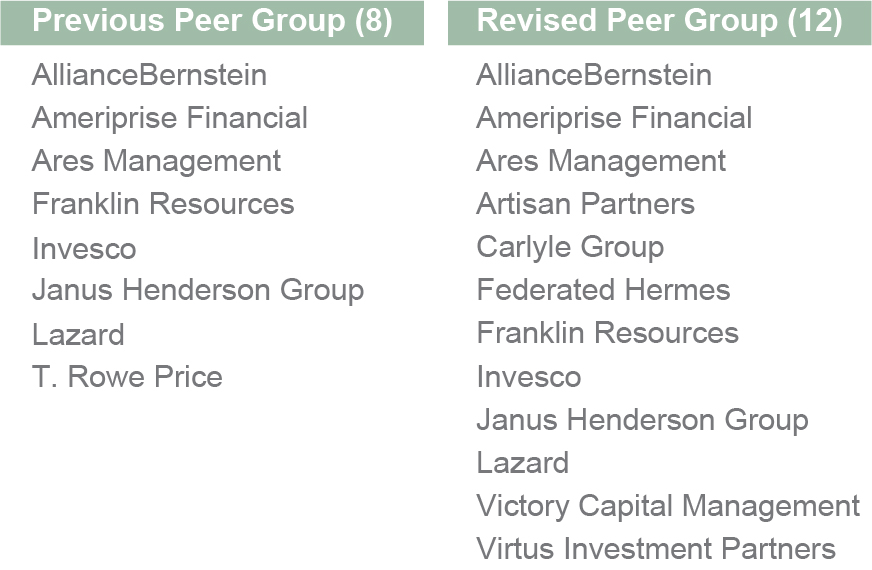Click Ameriprise Financial under Previous Peer Group
The height and width of the screenshot is (570, 872).
[170, 118]
